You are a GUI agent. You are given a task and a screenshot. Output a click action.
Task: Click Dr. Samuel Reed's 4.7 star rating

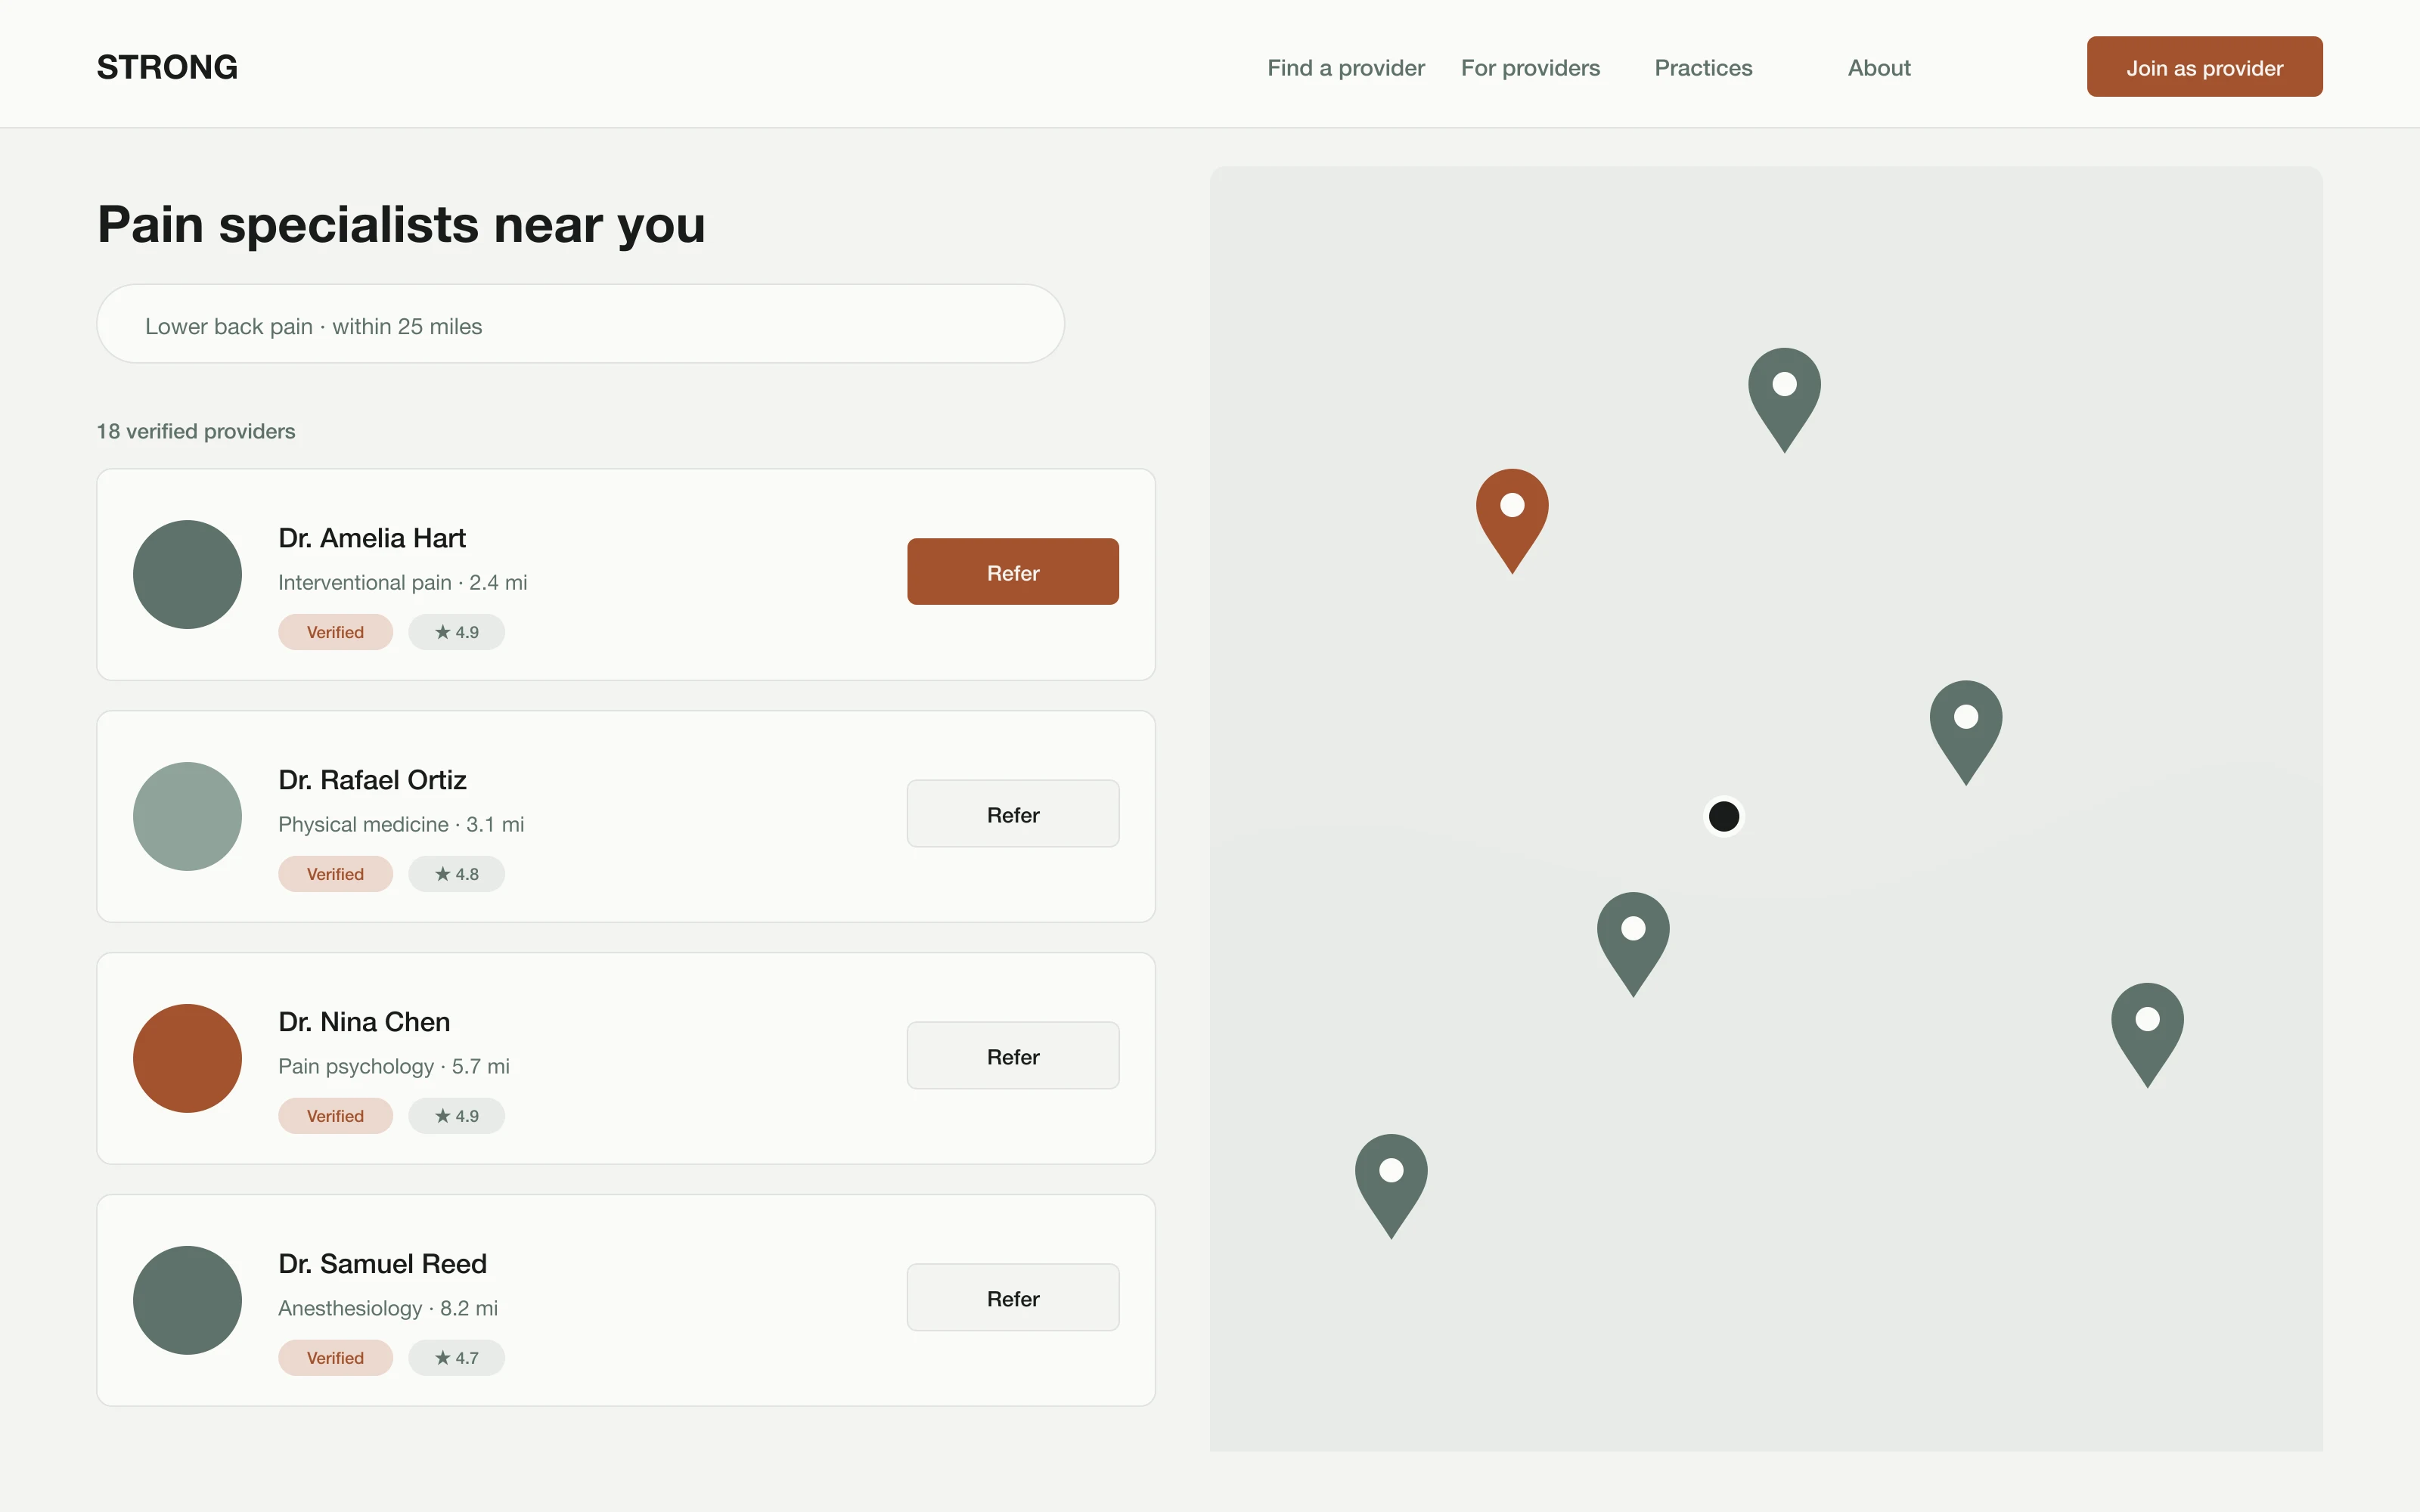(x=456, y=1358)
